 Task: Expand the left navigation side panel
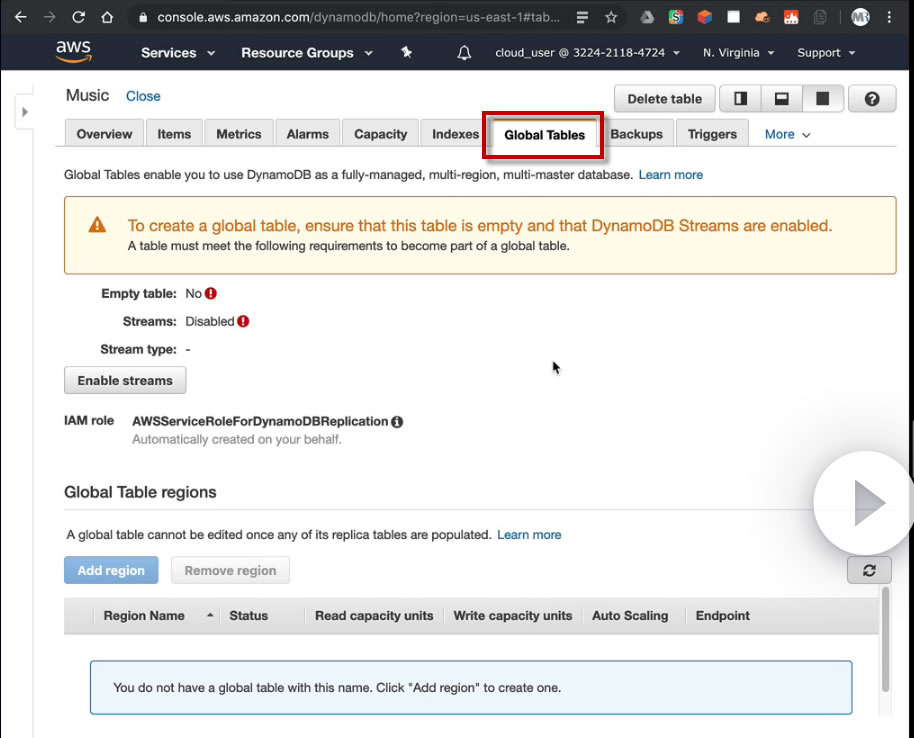tap(25, 112)
